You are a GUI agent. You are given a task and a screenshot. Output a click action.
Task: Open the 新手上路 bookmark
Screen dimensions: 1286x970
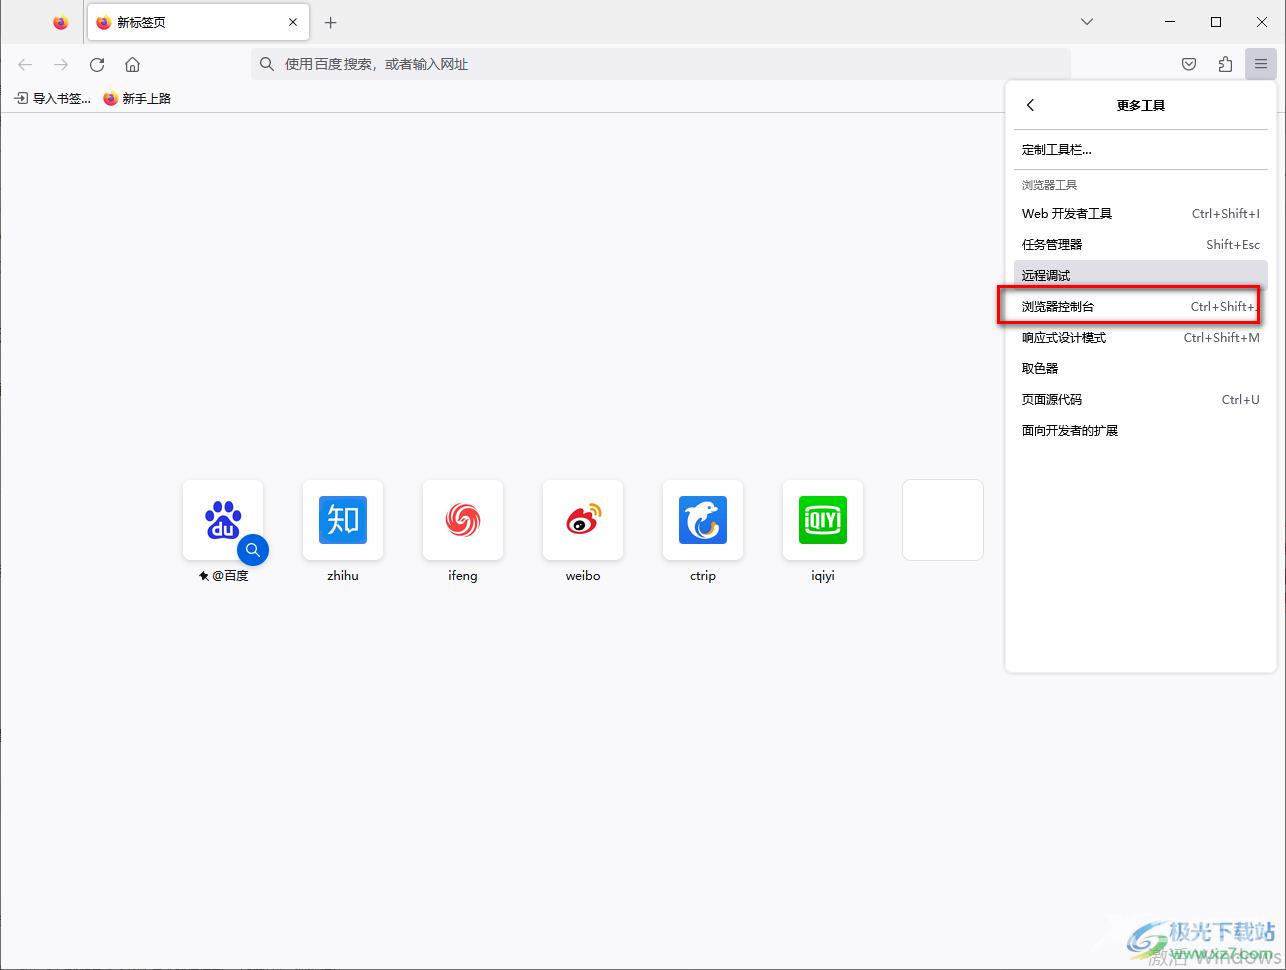point(137,98)
